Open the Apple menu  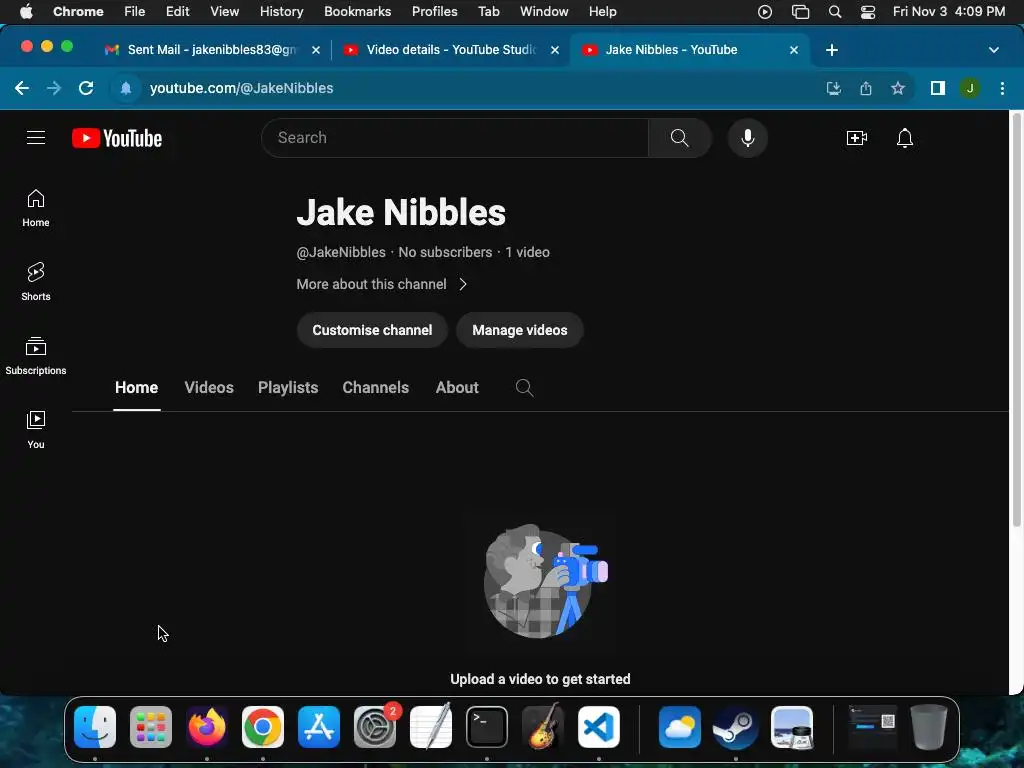[25, 12]
